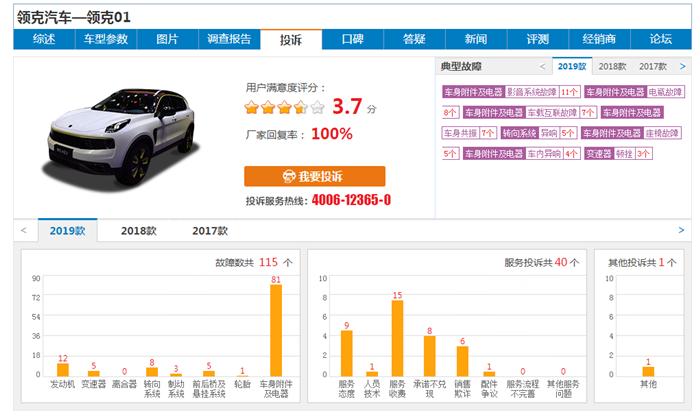Click the 我要投诉 orange complaint button
The height and width of the screenshot is (416, 700).
tap(315, 176)
